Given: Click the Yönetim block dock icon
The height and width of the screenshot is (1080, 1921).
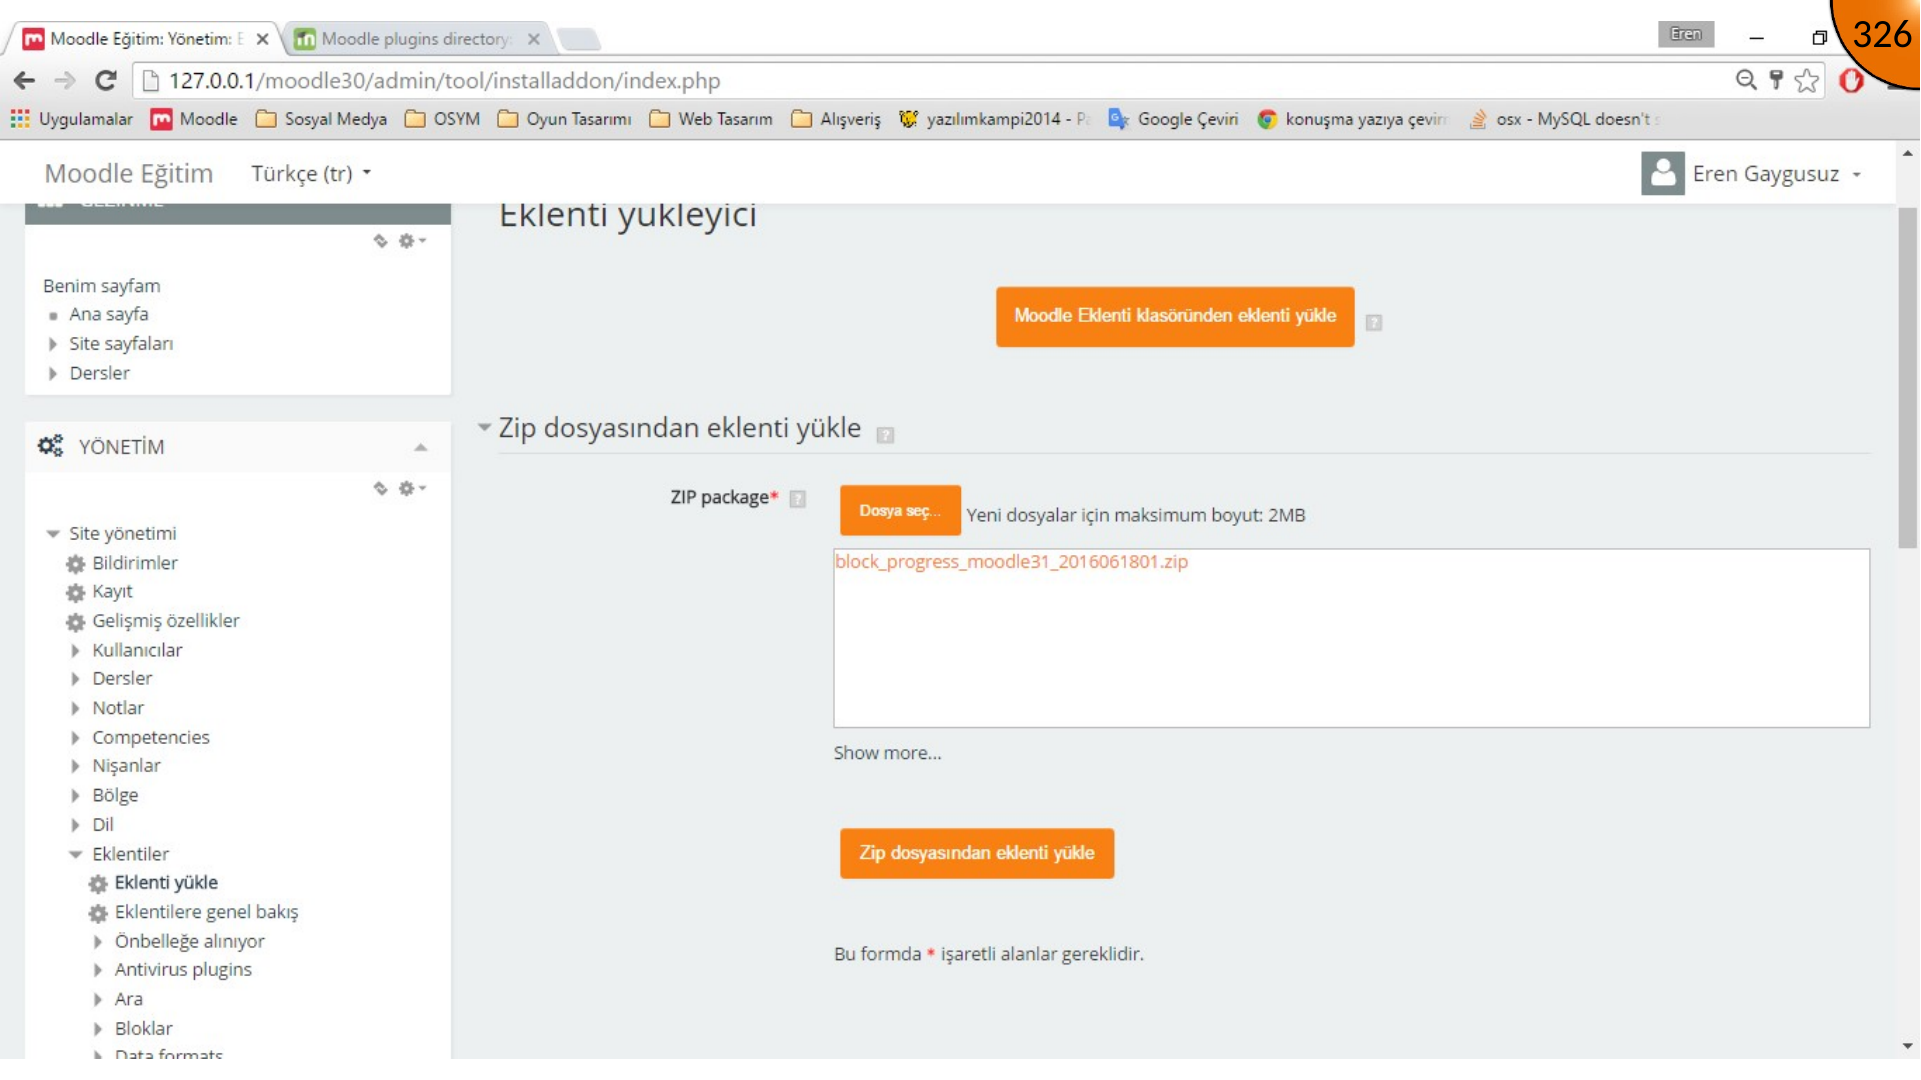Looking at the screenshot, I should pos(380,489).
